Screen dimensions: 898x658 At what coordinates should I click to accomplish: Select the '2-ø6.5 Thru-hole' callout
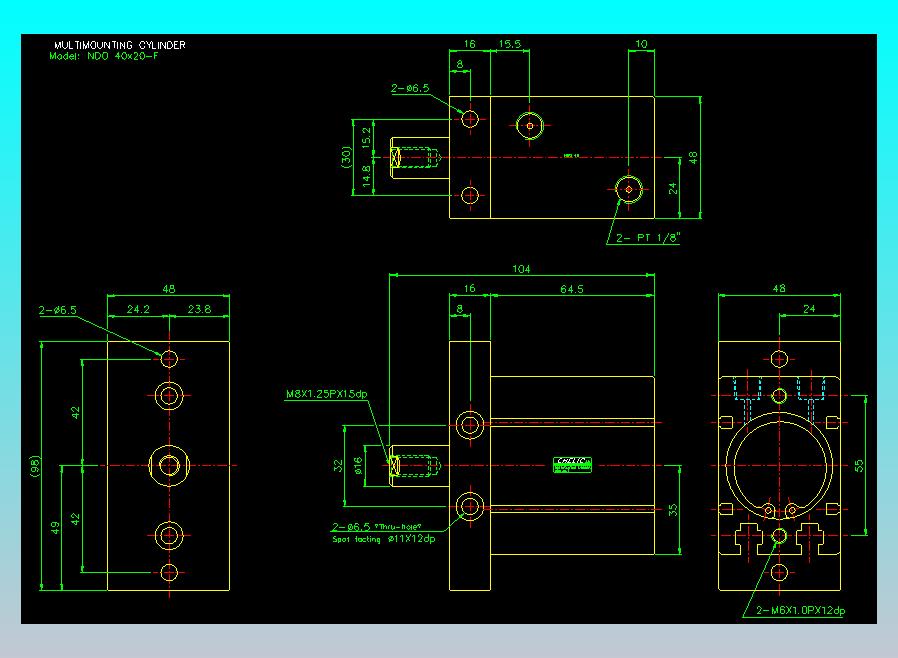(x=377, y=527)
